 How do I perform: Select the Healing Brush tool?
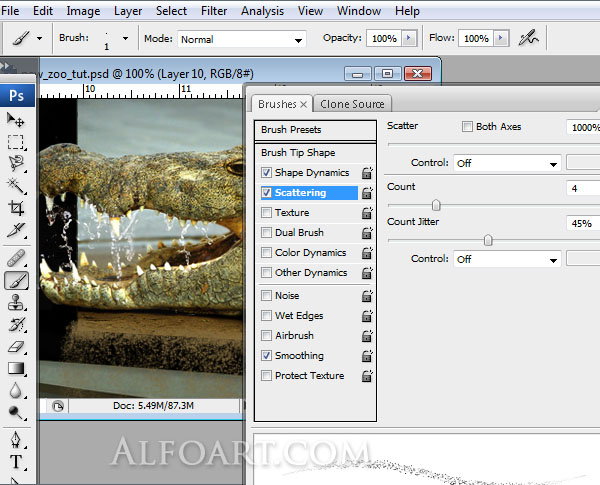click(x=16, y=258)
